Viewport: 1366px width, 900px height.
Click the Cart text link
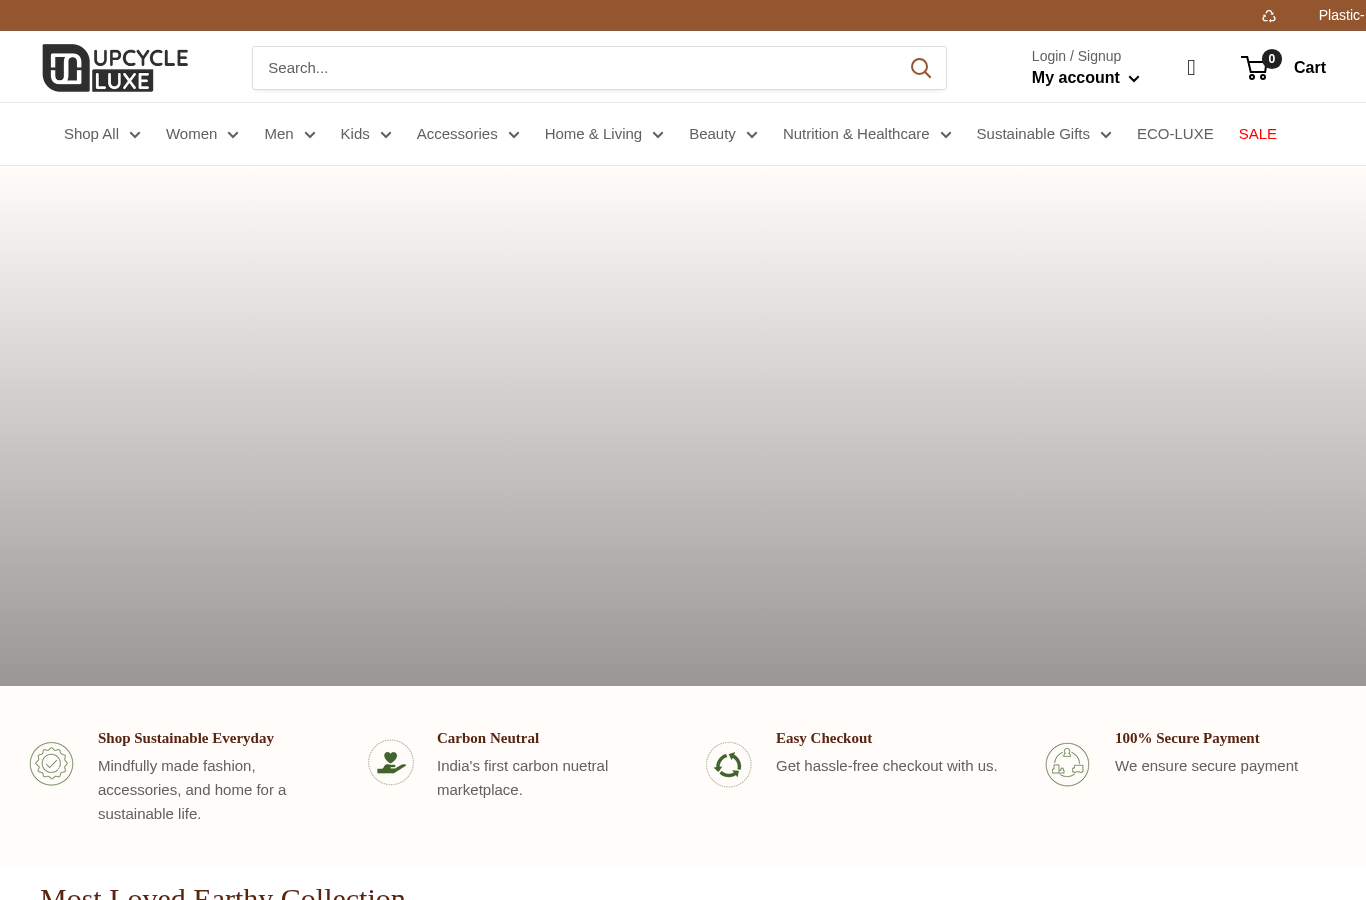[x=1310, y=68]
